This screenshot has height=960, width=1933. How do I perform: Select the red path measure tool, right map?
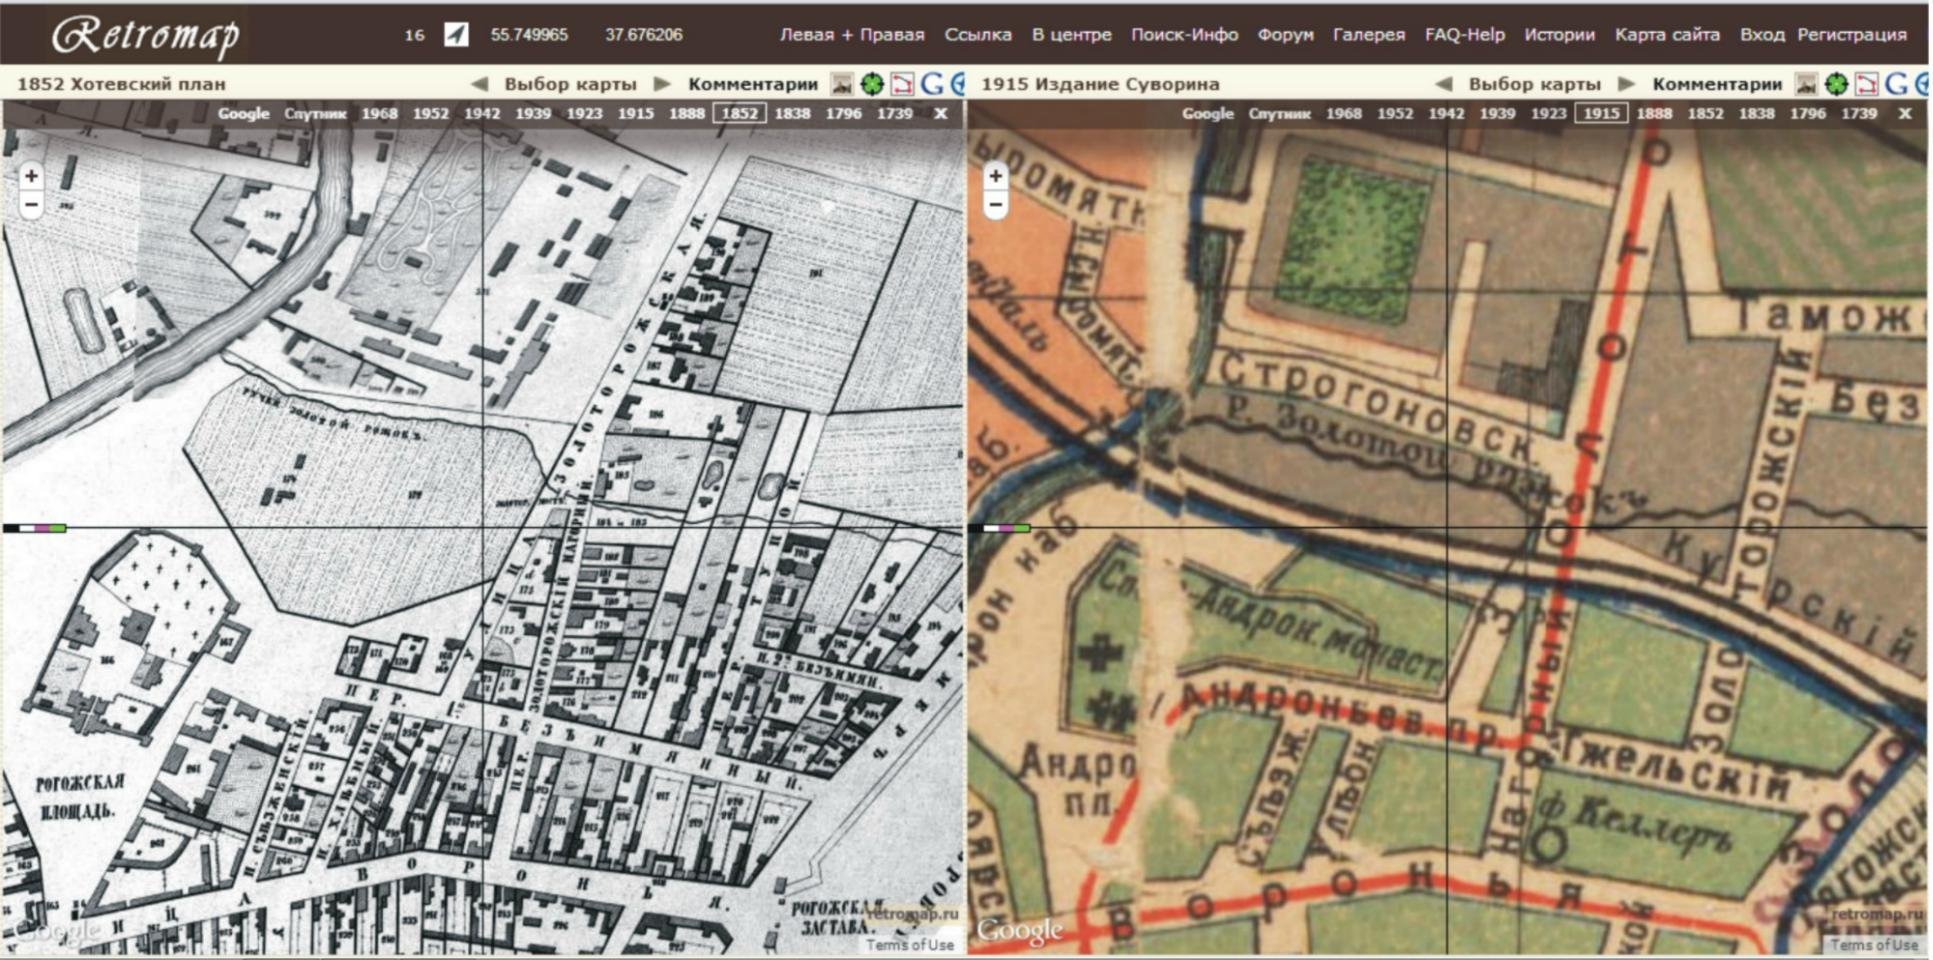click(1866, 84)
